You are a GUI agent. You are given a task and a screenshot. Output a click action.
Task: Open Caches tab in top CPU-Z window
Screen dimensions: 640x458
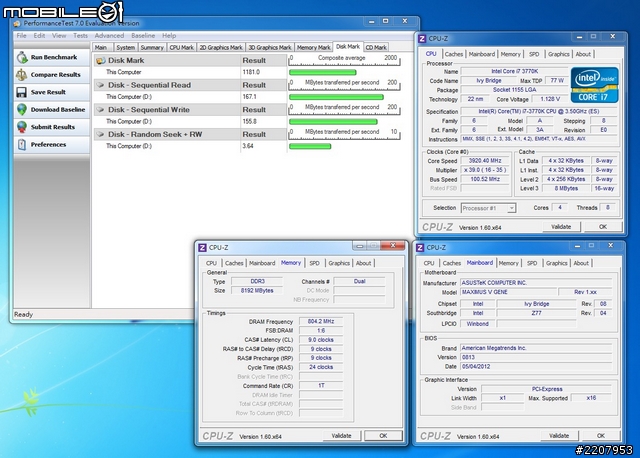pyautogui.click(x=454, y=54)
